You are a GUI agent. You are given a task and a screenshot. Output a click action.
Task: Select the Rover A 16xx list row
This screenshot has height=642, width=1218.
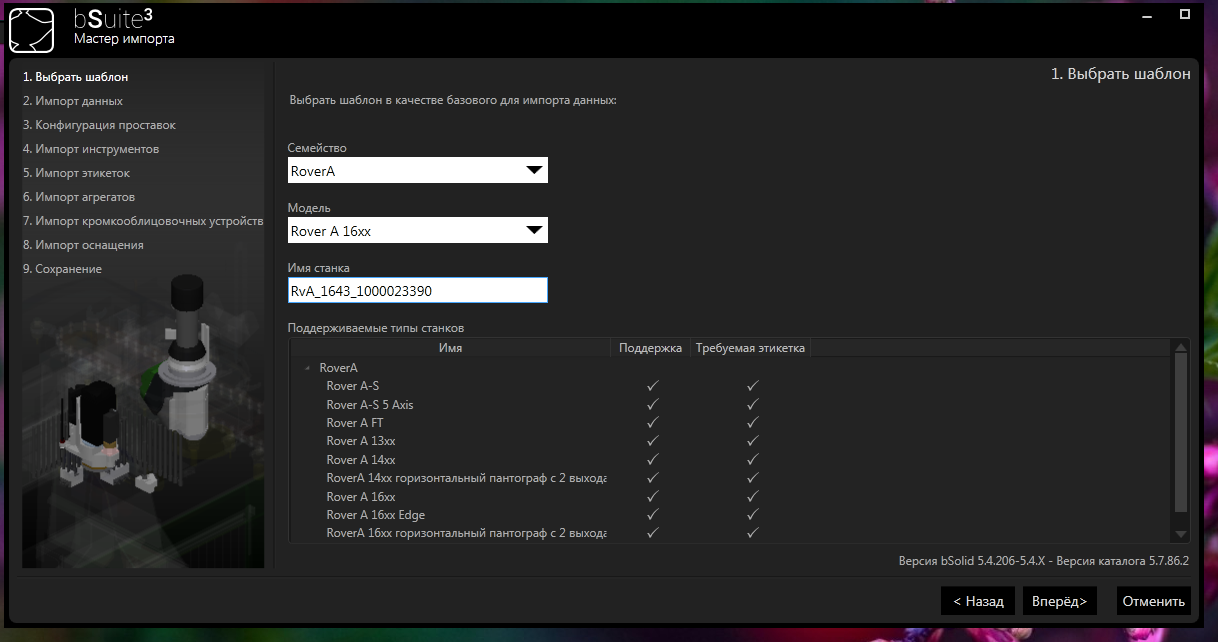730,497
